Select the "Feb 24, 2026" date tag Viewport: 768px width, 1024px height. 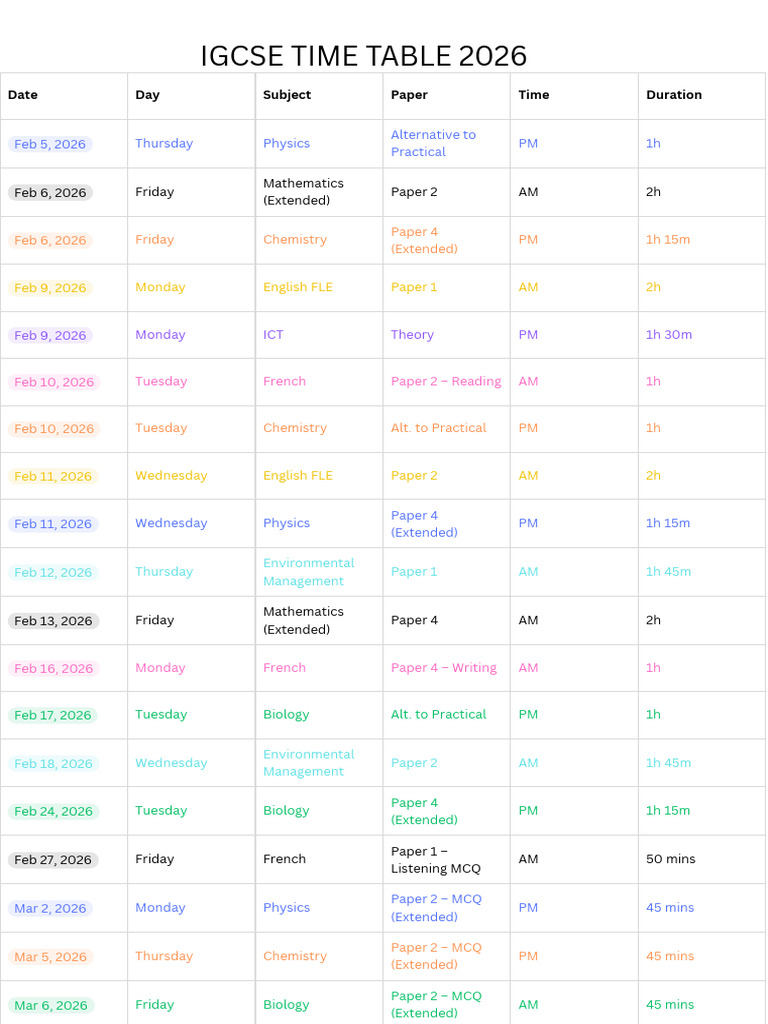[x=53, y=812]
